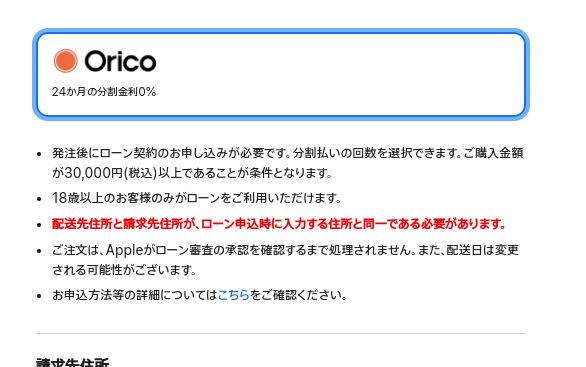Click the Orico wordmark text
This screenshot has width=586, height=367.
(x=120, y=61)
